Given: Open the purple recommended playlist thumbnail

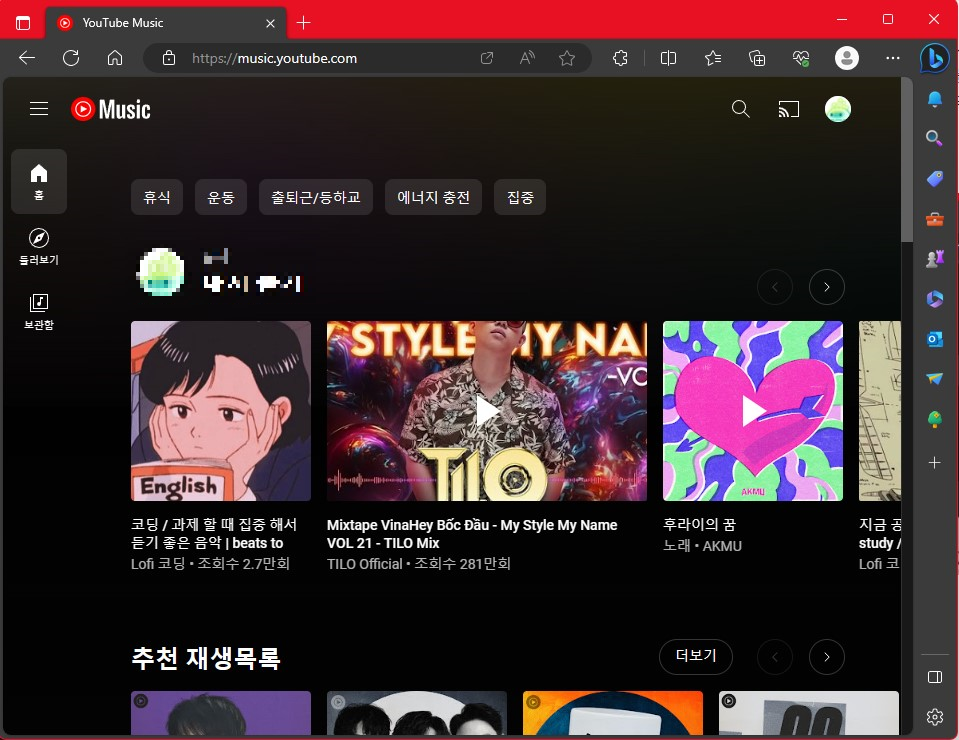Looking at the screenshot, I should point(221,713).
